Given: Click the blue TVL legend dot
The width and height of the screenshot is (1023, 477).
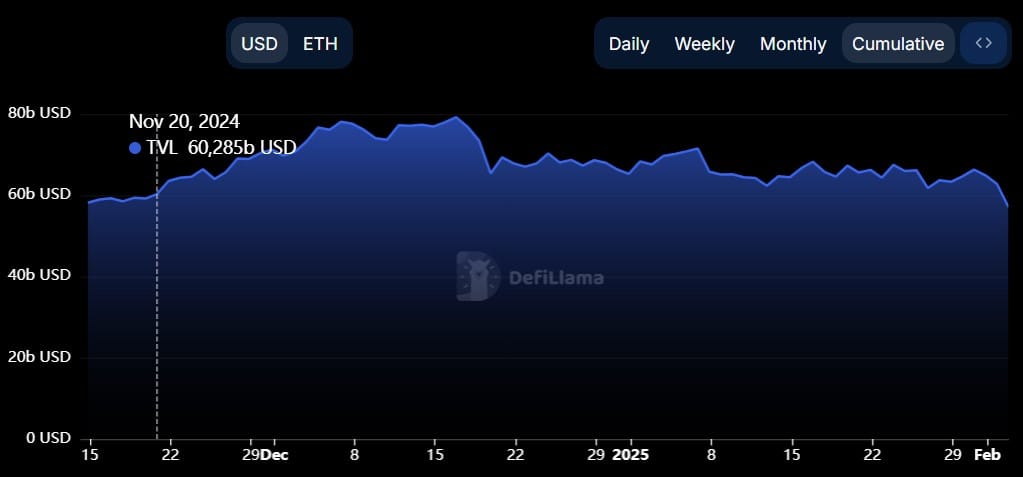Looking at the screenshot, I should [x=135, y=148].
